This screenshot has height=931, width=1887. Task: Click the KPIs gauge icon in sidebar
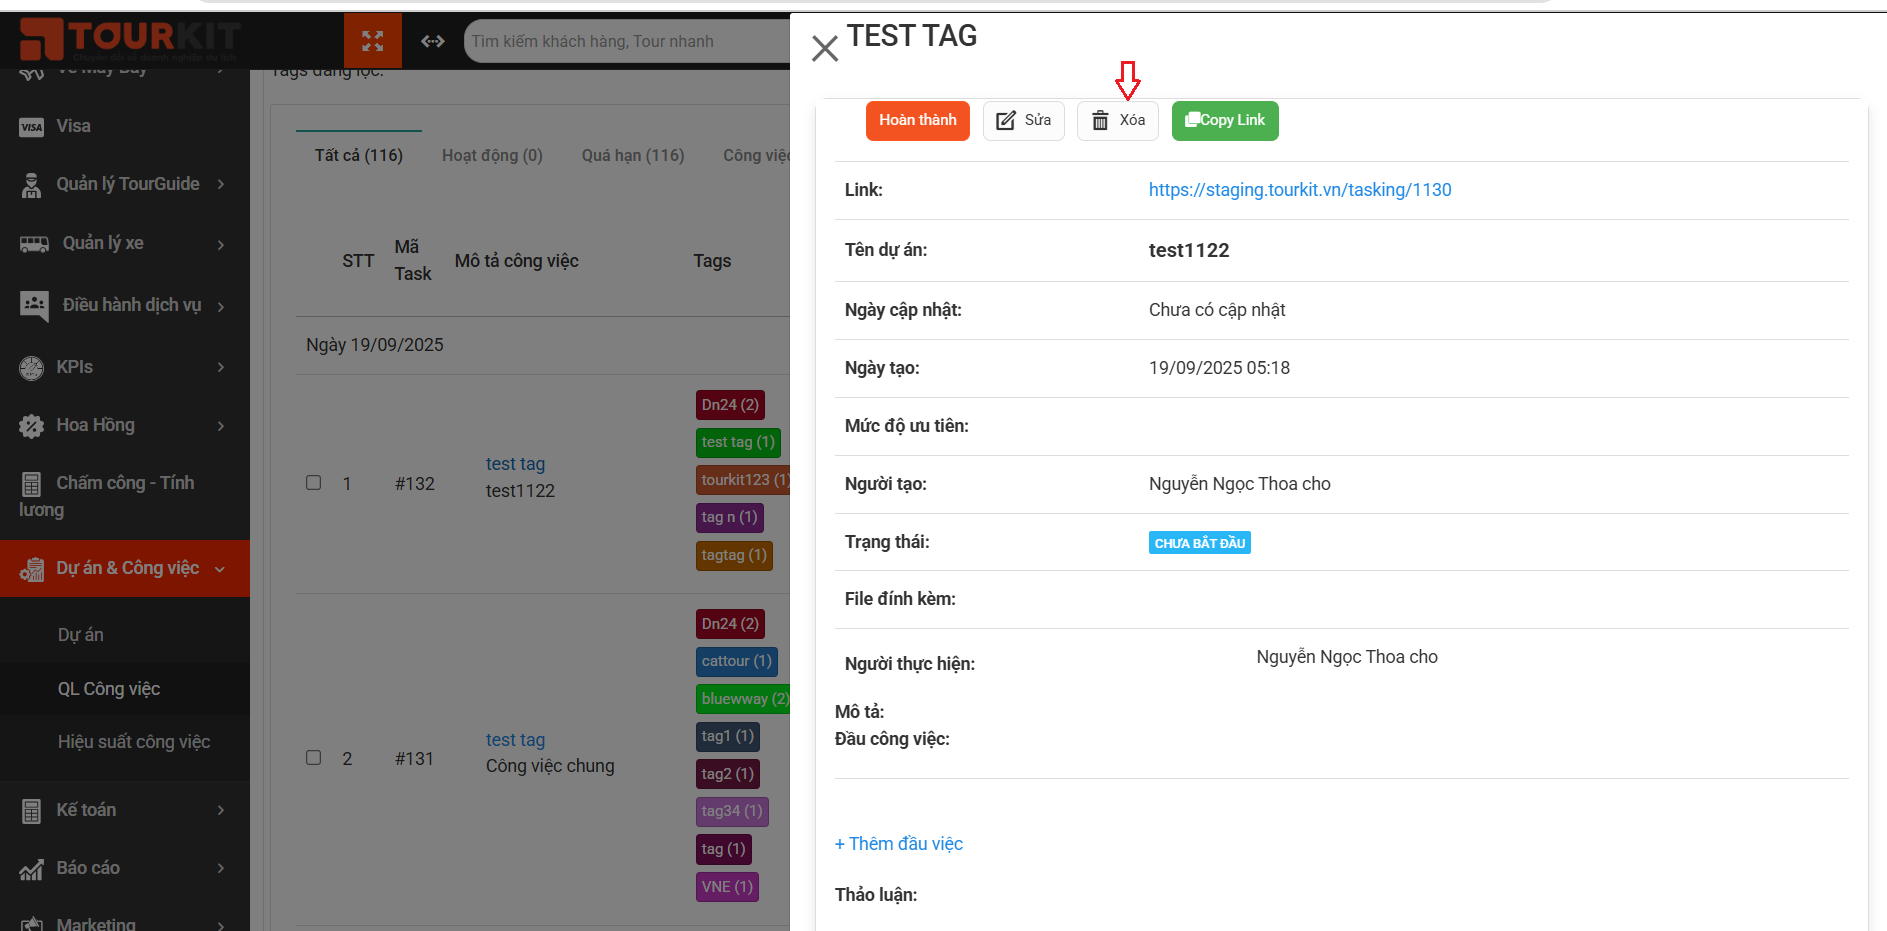pyautogui.click(x=32, y=368)
